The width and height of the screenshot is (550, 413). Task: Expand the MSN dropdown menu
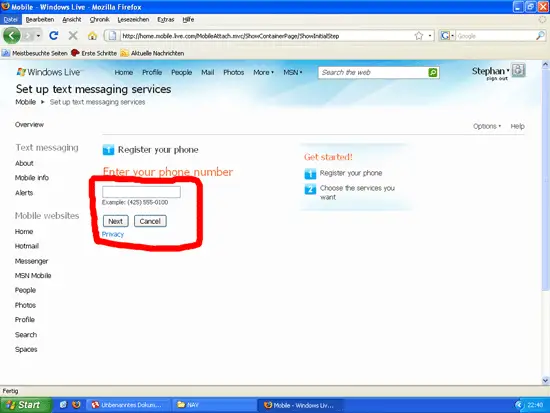[293, 72]
